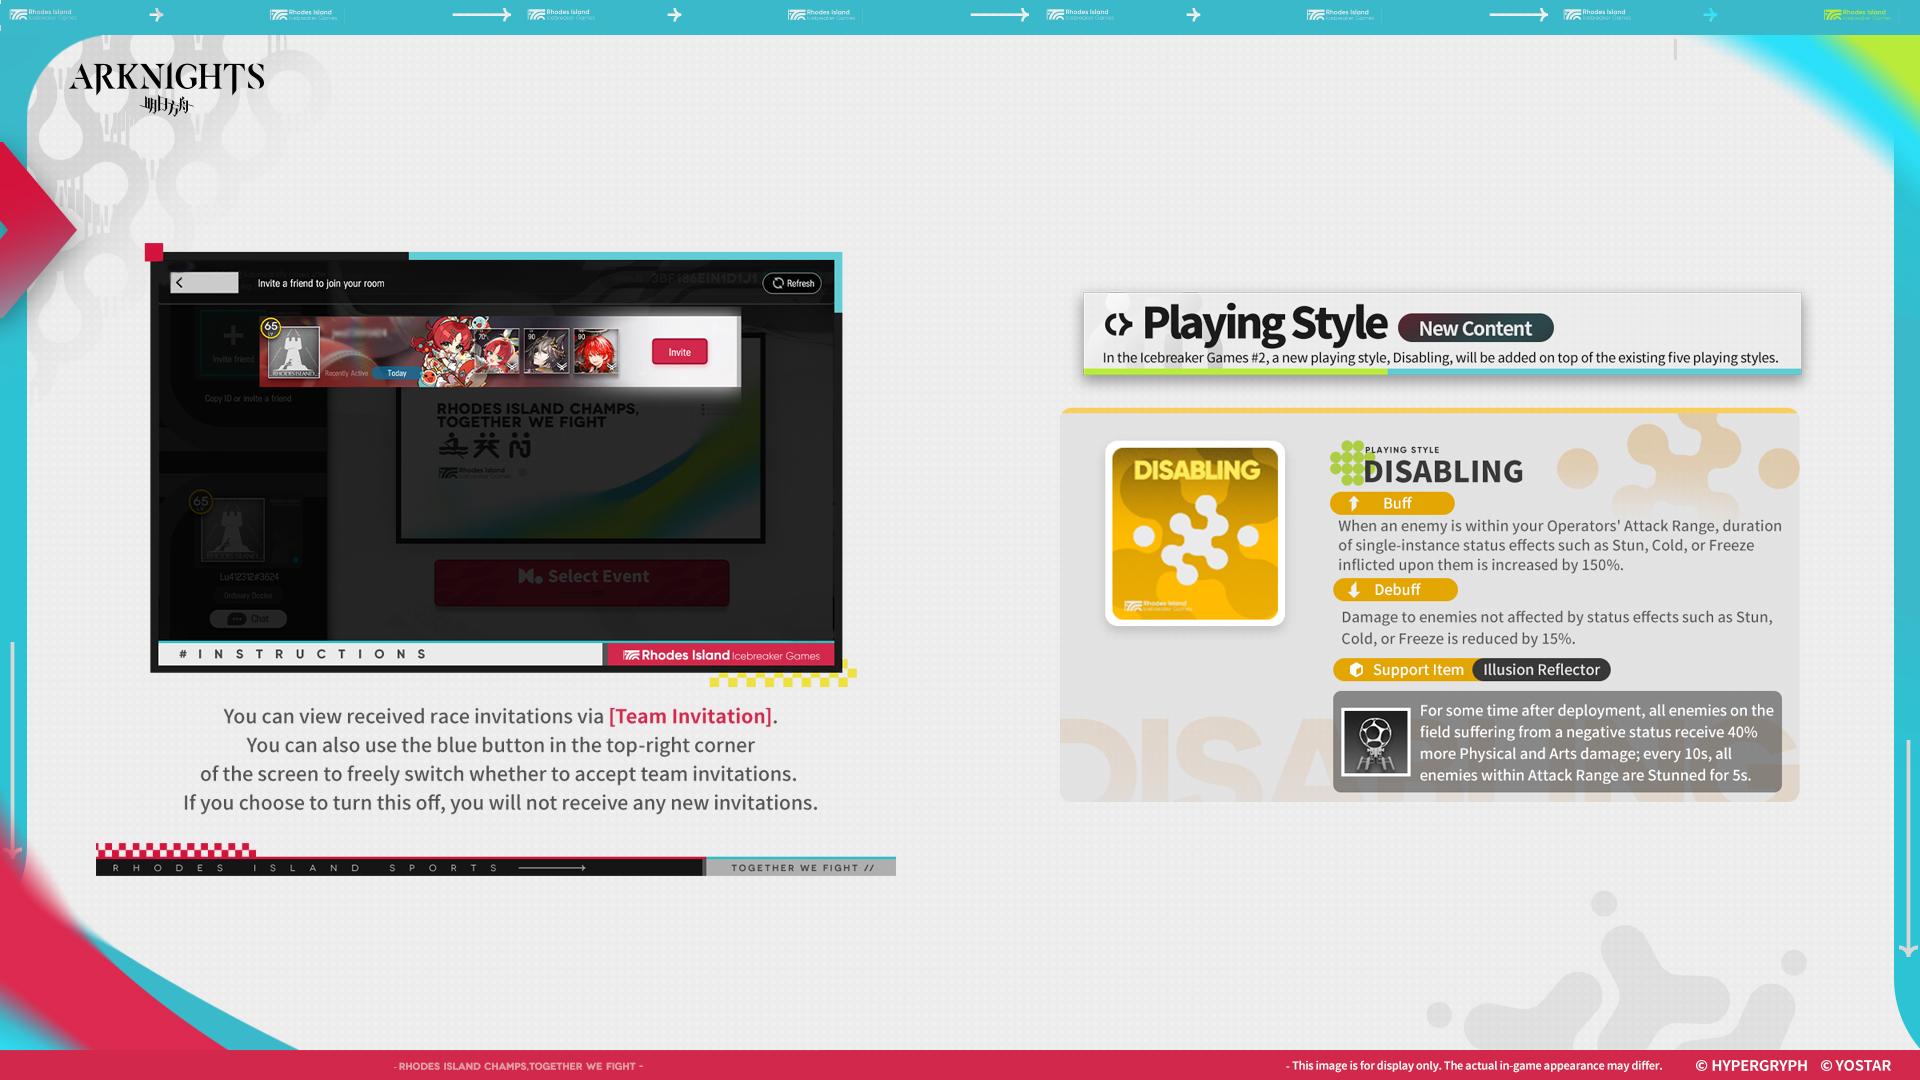The width and height of the screenshot is (1920, 1080).
Task: Click the Illusion Reflector item icon
Action: coord(1375,742)
